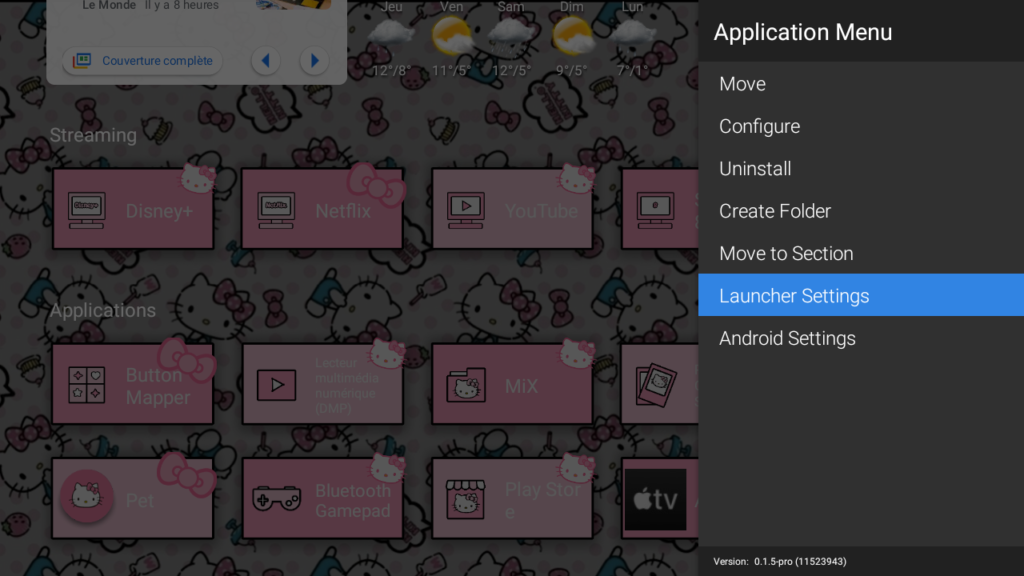Choose Configure from the Application Menu
The width and height of the screenshot is (1024, 576).
click(x=861, y=126)
